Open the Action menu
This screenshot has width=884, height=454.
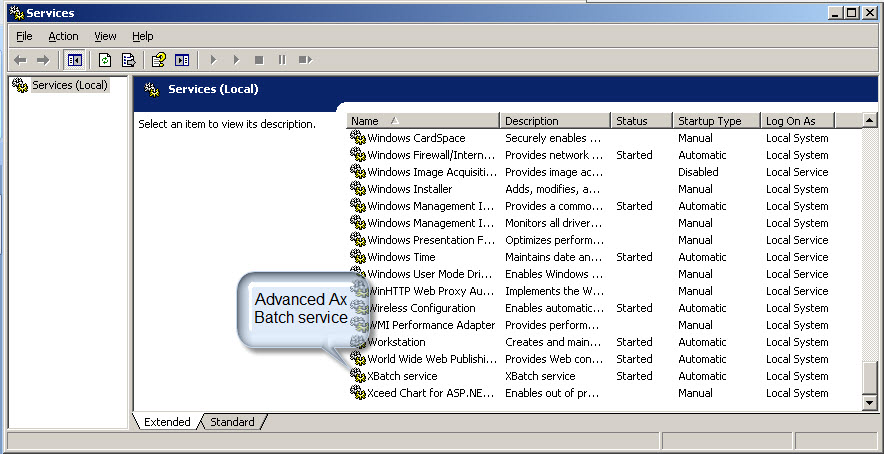coord(63,36)
